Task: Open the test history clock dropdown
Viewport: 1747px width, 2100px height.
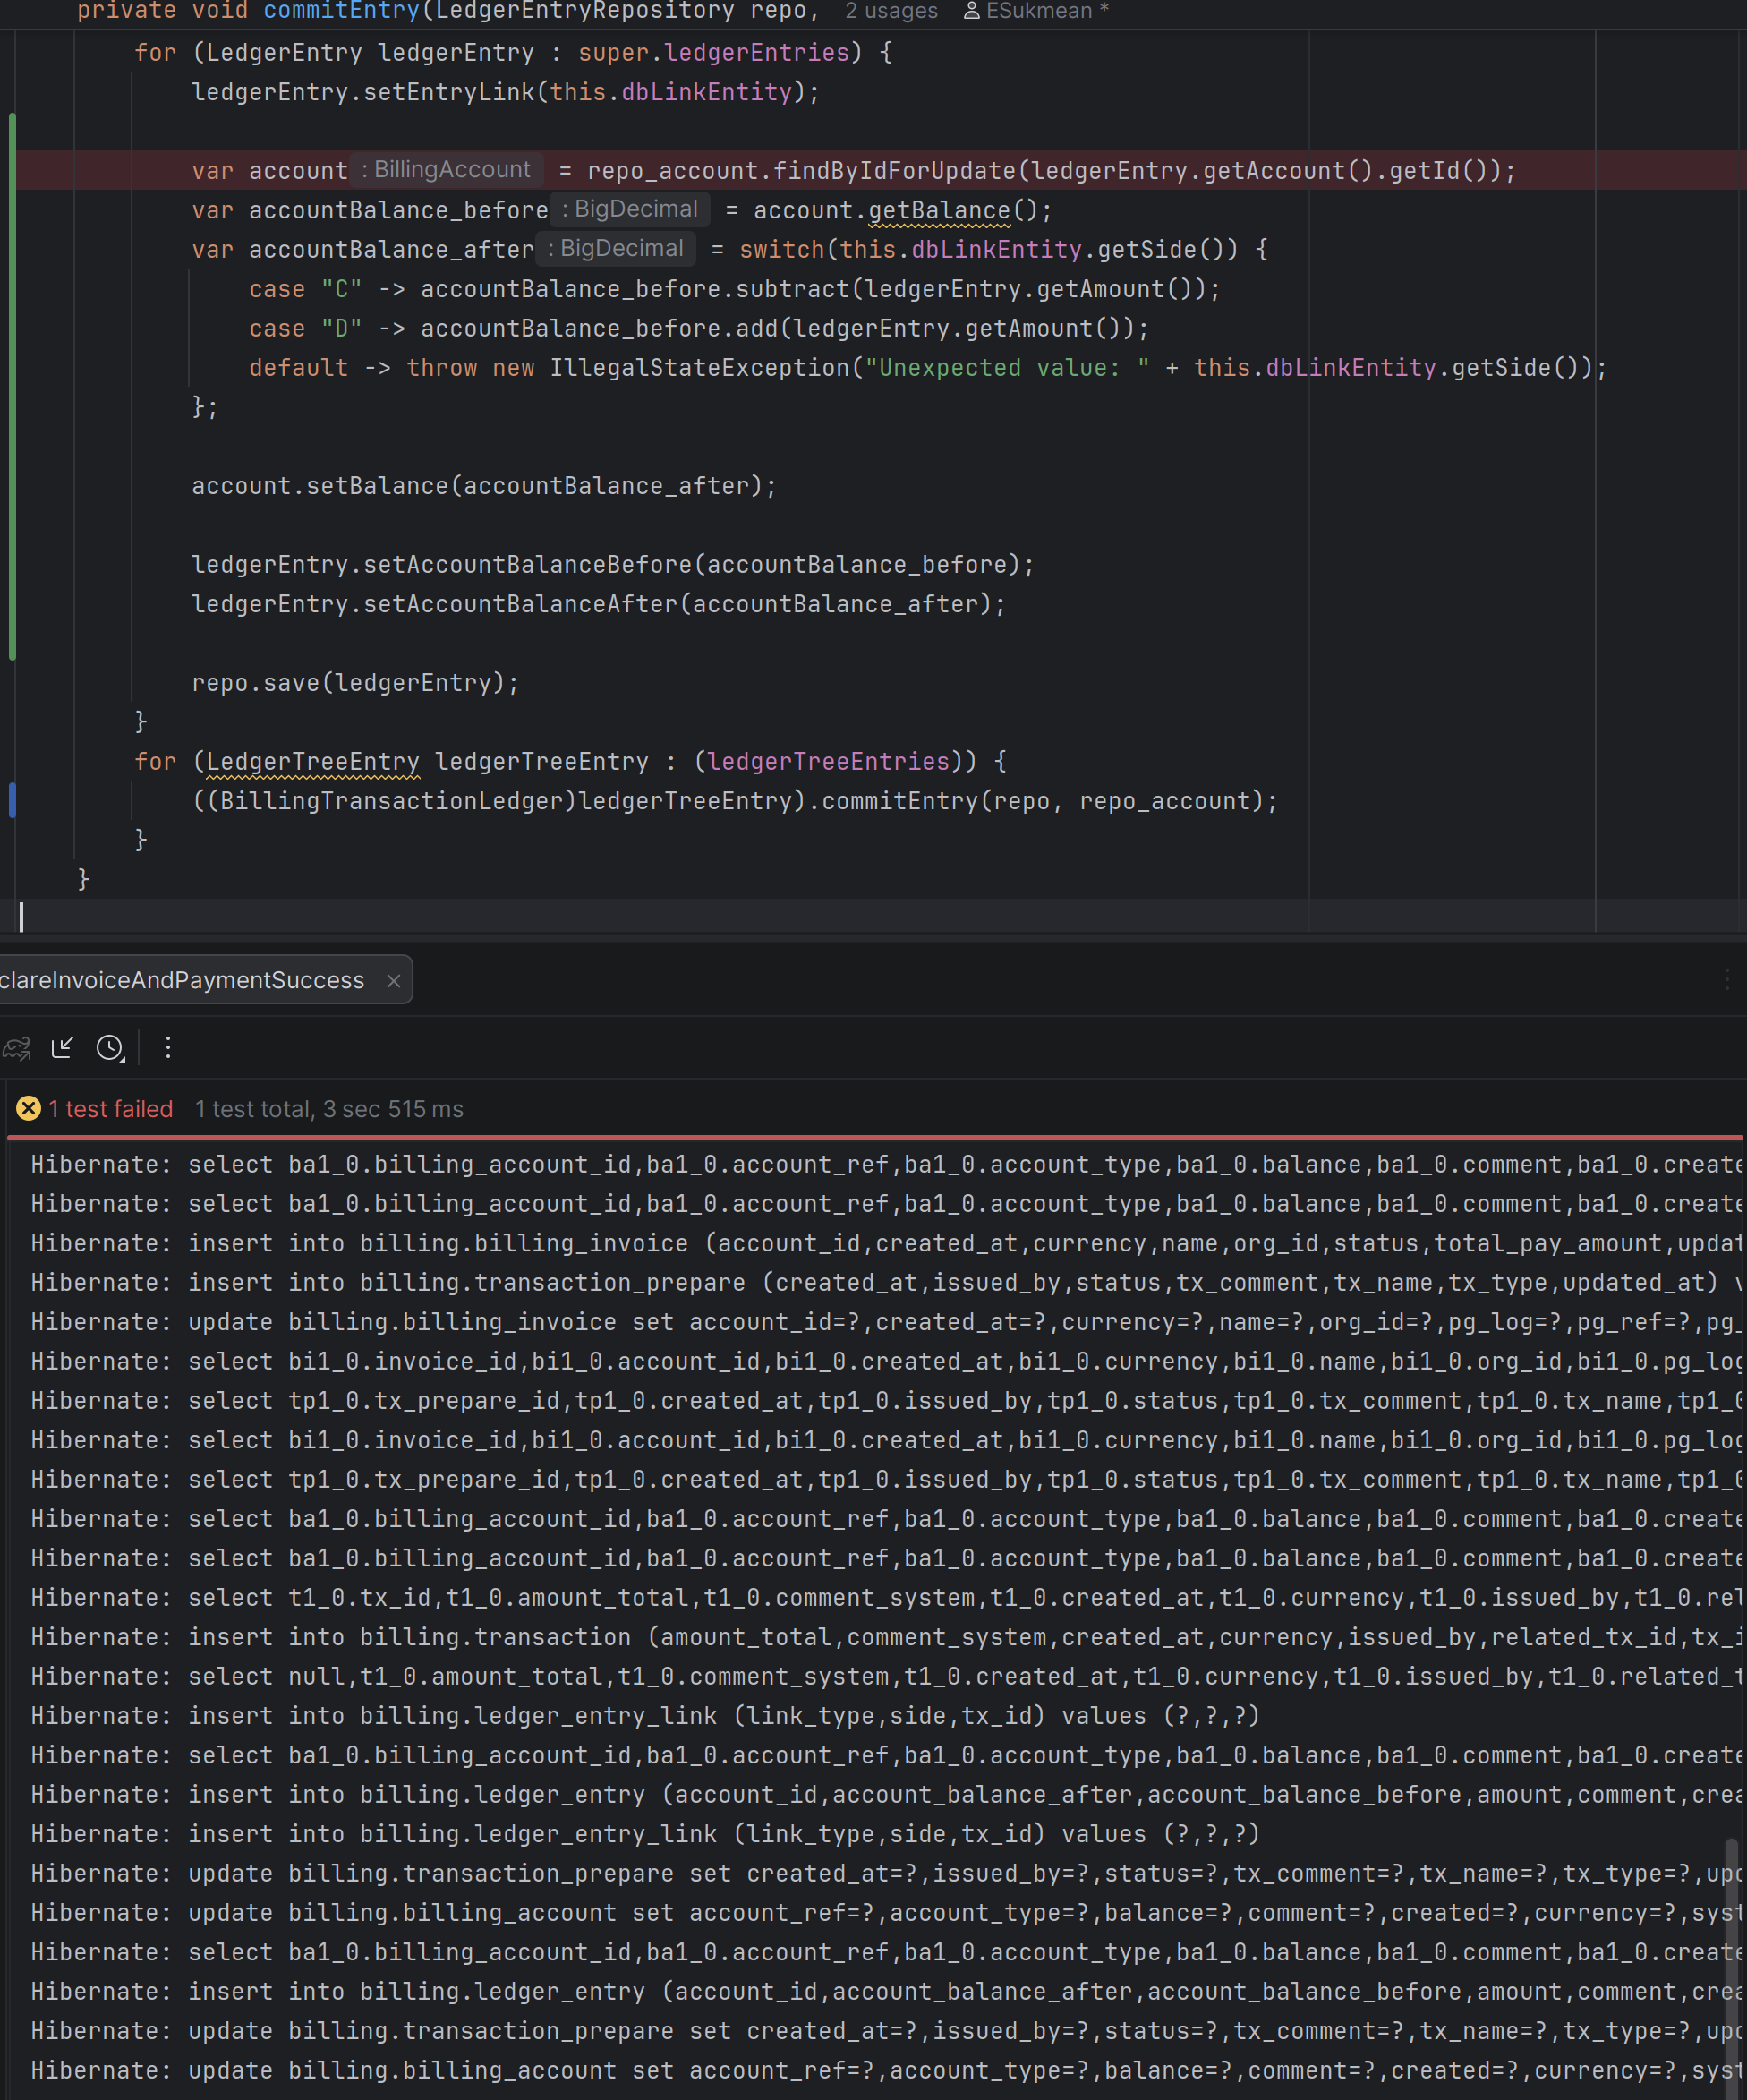Action: click(110, 1048)
